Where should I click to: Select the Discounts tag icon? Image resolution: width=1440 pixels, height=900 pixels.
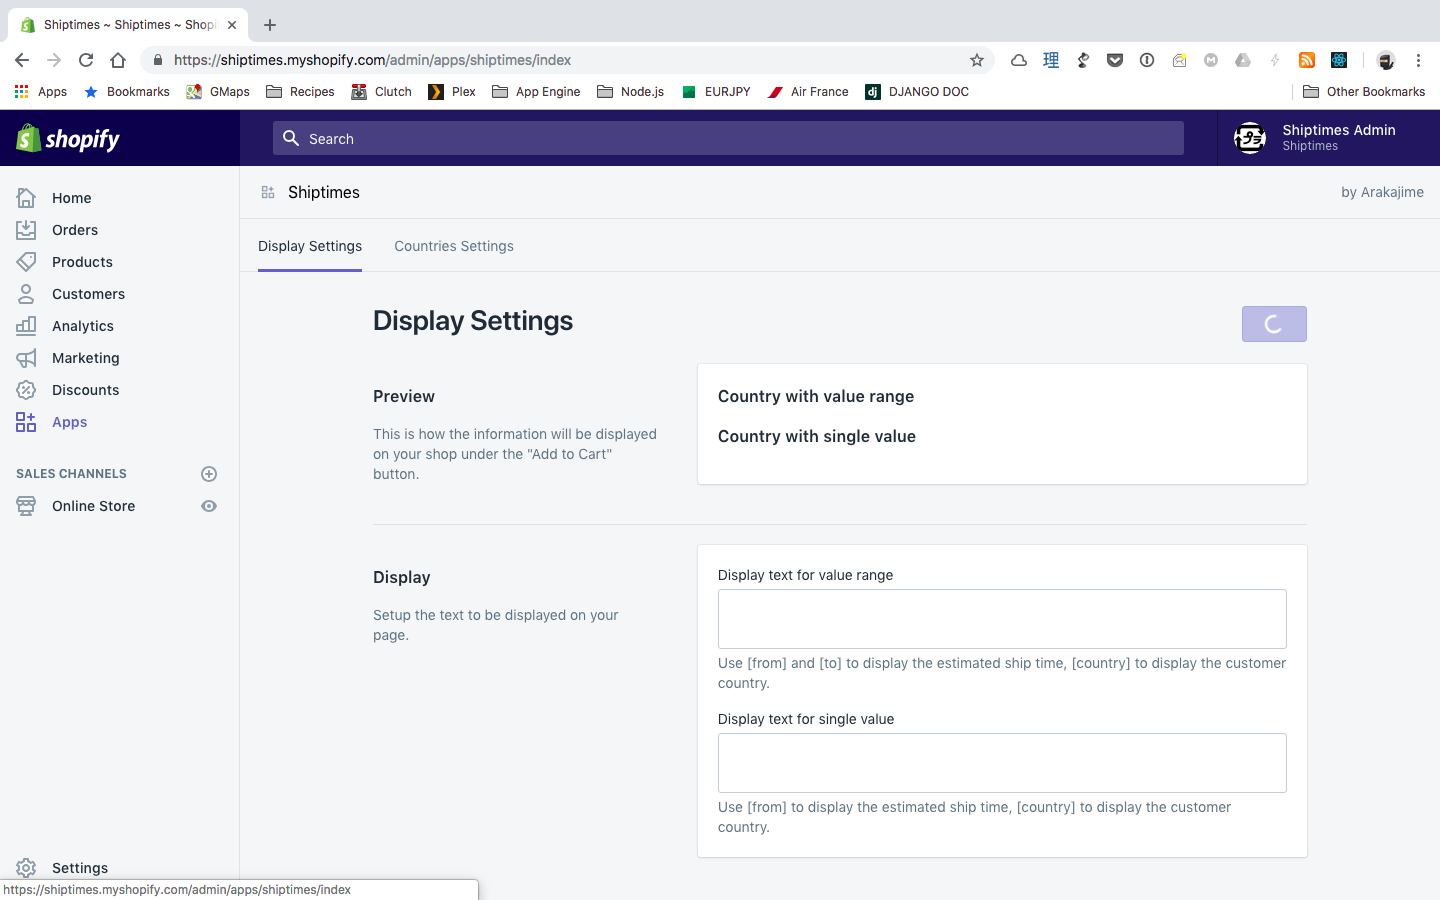point(26,389)
